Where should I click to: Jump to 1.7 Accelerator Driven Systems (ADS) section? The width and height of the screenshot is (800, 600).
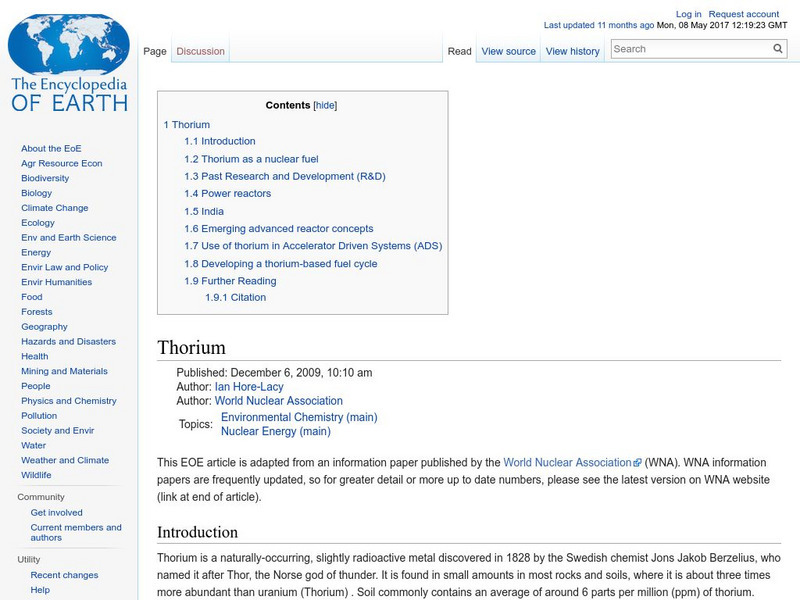point(313,246)
